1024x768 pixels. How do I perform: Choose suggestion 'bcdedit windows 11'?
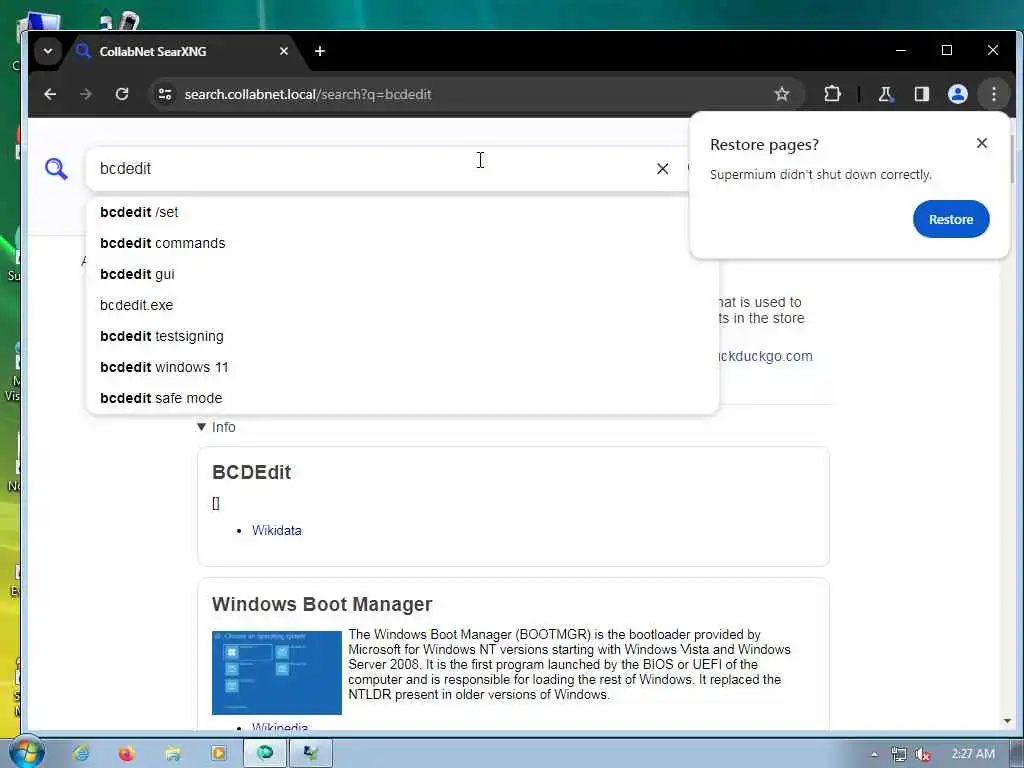click(402, 367)
